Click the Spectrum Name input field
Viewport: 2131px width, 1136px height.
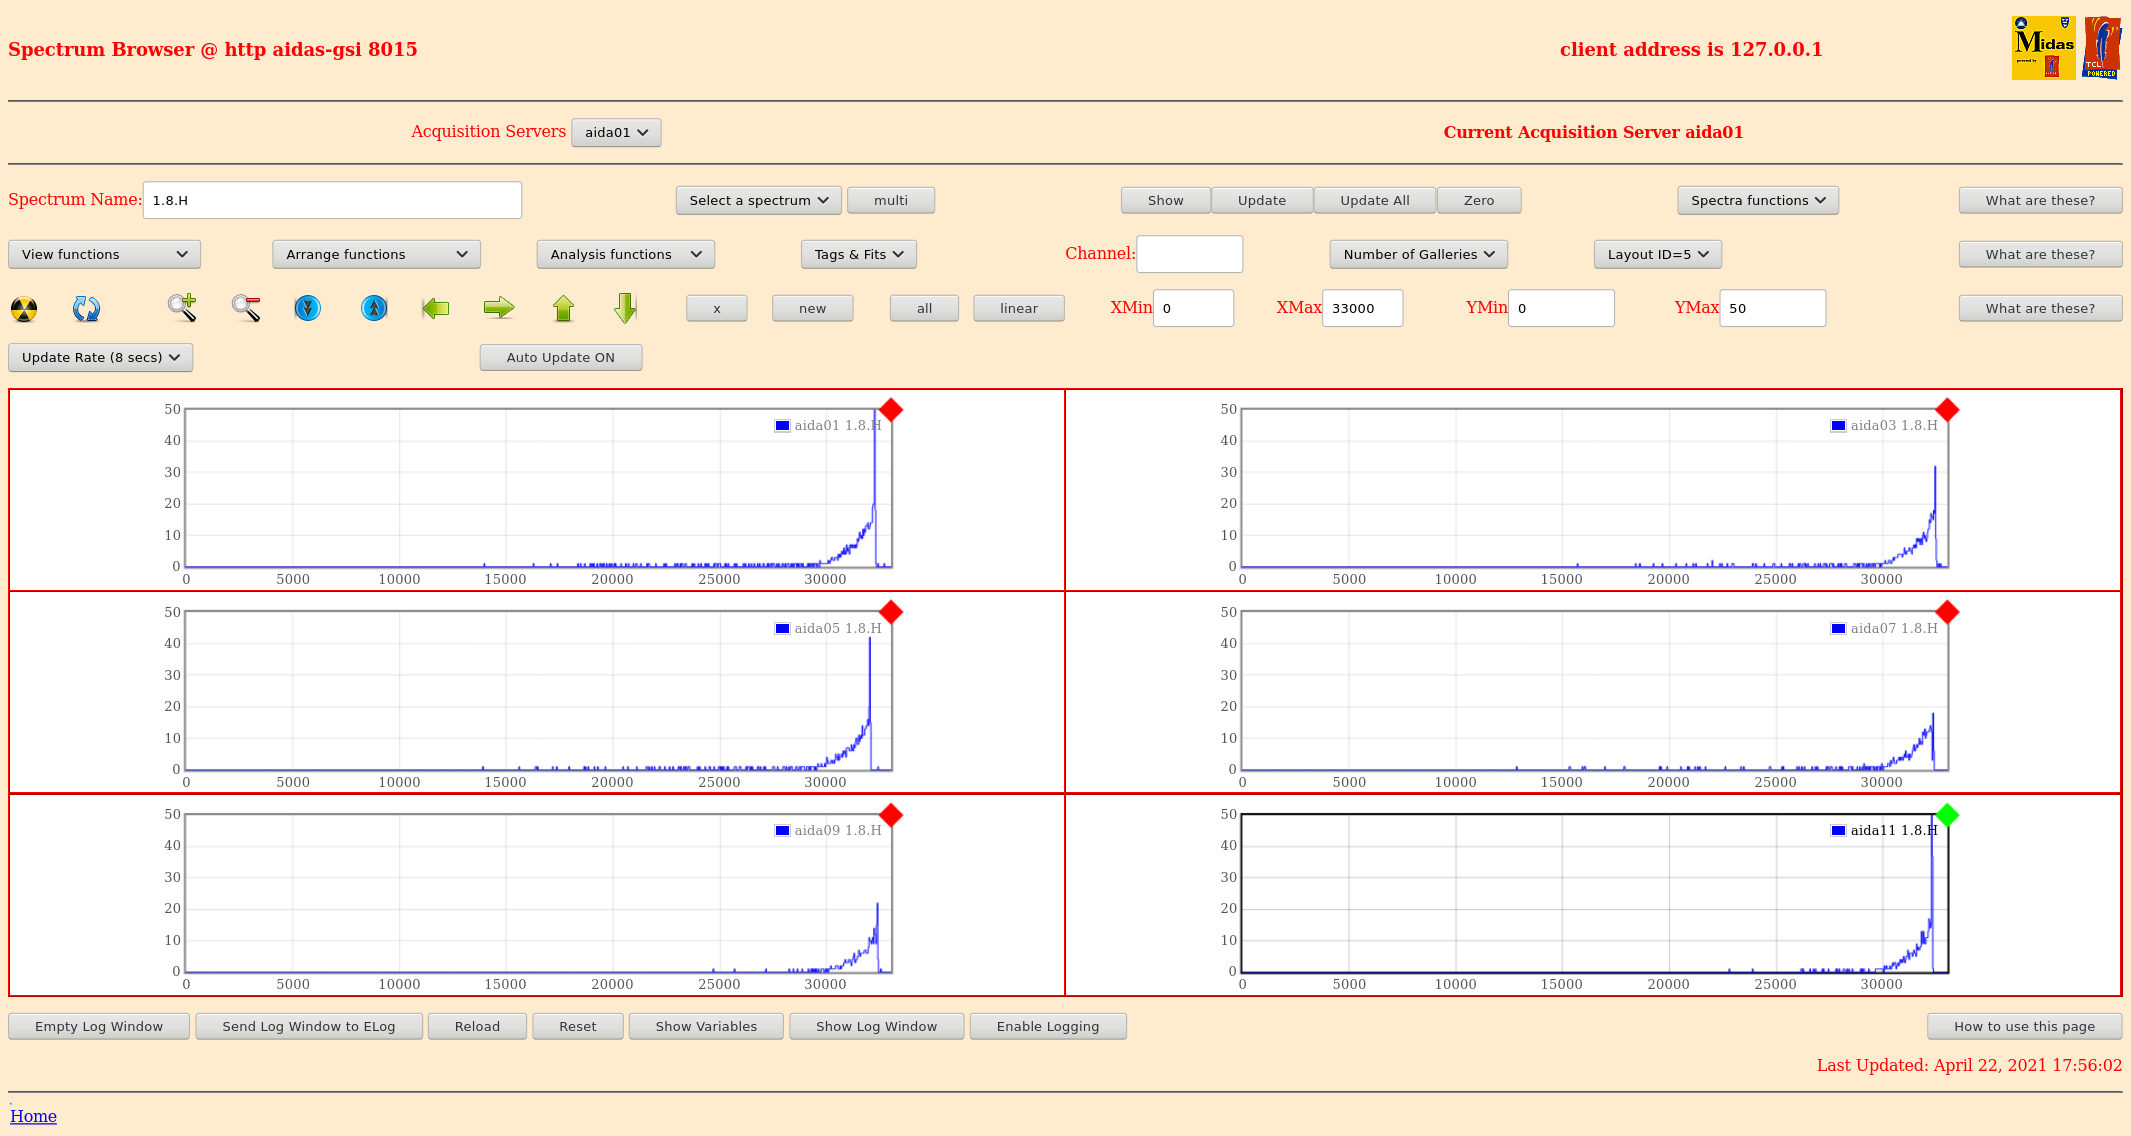(332, 201)
